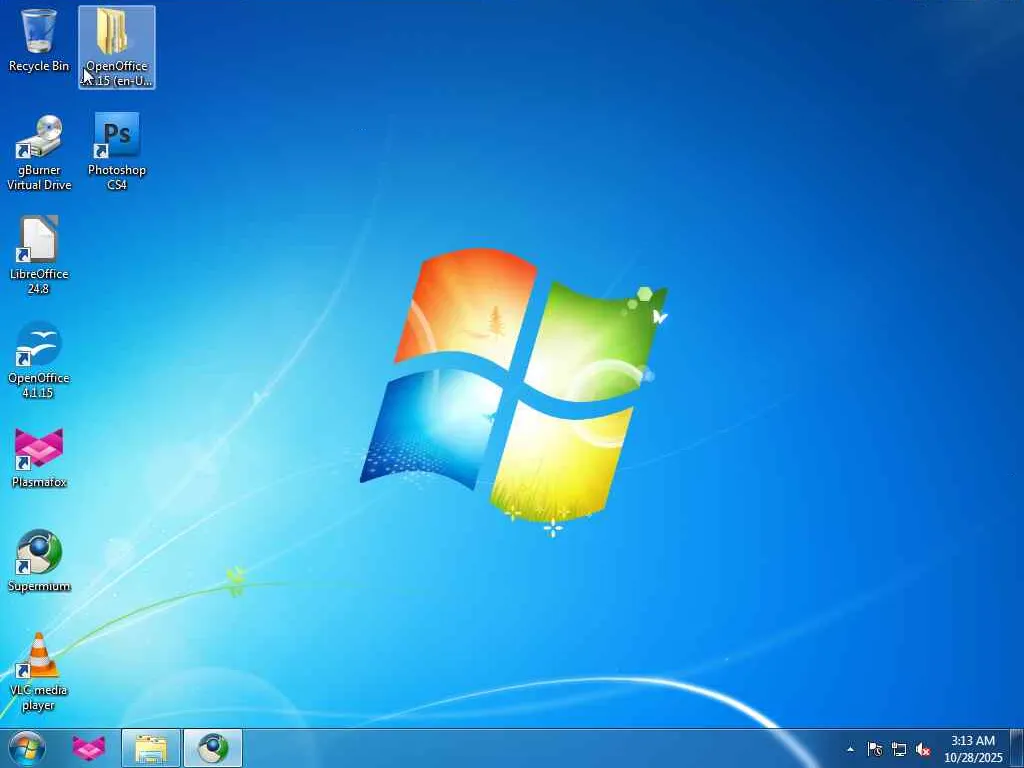Viewport: 1024px width, 768px height.
Task: Show hidden system tray icons
Action: click(850, 749)
